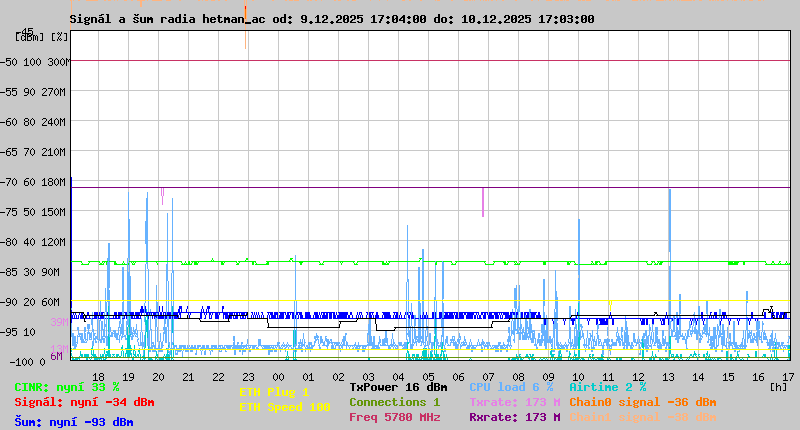800x430 pixels.
Task: Click the y-axis label -50 100 300M
Action: (35, 62)
